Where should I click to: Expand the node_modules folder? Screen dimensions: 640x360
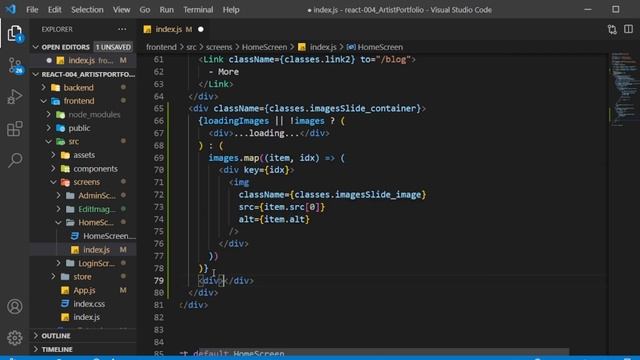click(49, 114)
